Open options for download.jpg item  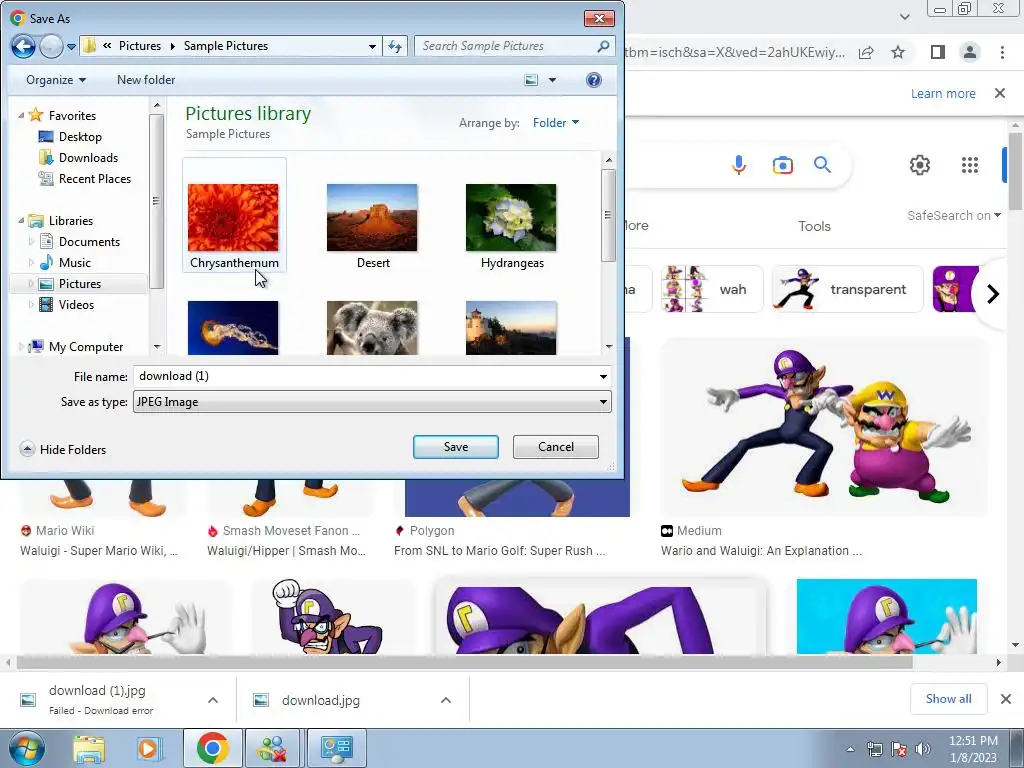point(446,700)
